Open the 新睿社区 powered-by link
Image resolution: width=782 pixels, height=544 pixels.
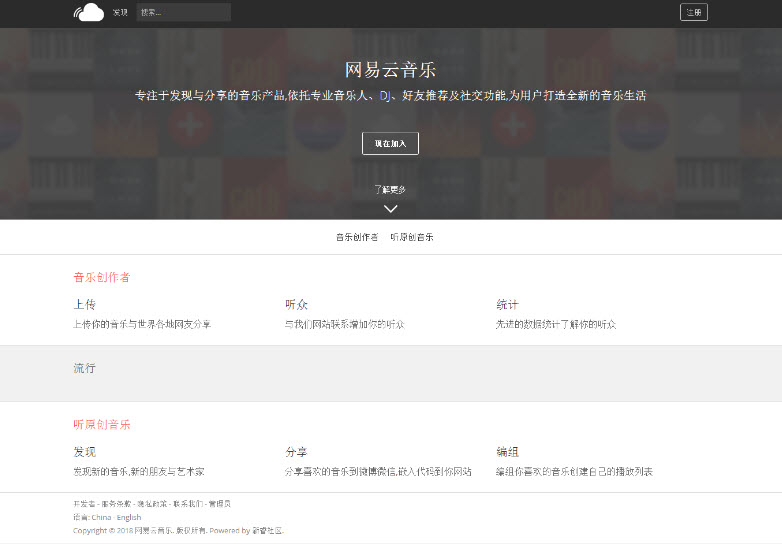tap(267, 531)
